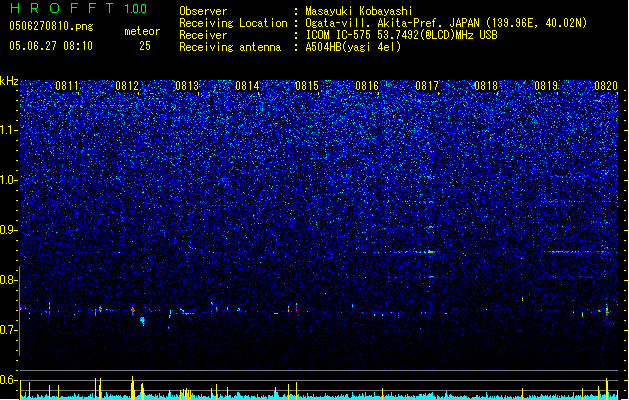Click the 0.8 kHz axis label
The image size is (629, 400).
click(x=9, y=280)
